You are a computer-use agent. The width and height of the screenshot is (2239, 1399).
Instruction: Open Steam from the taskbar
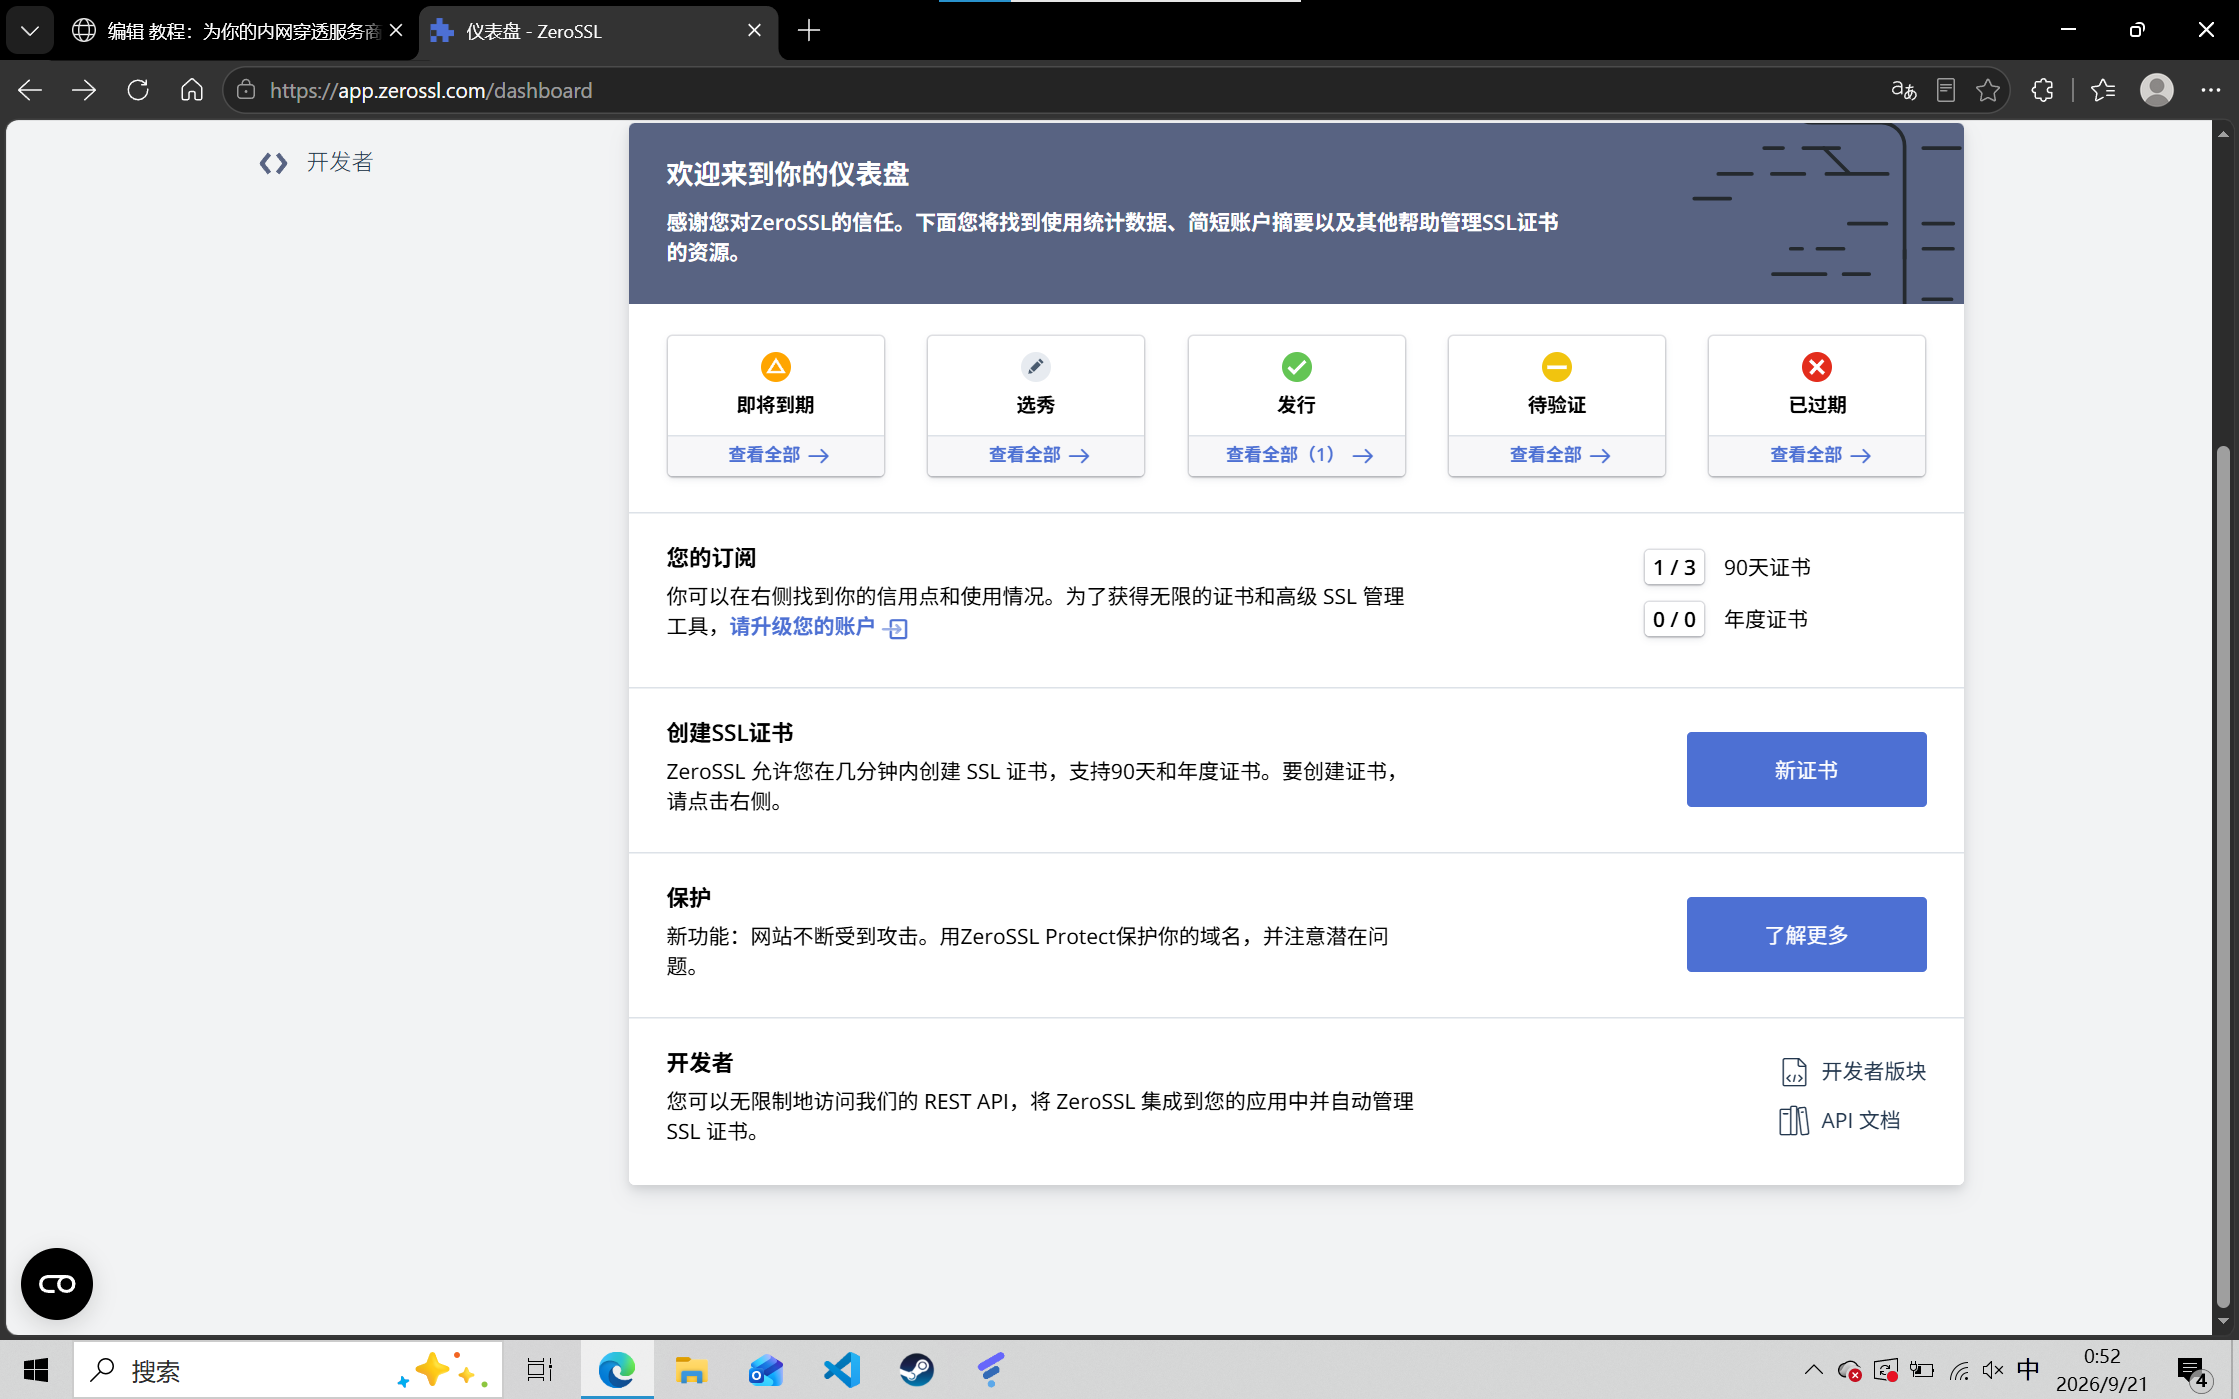(x=916, y=1370)
